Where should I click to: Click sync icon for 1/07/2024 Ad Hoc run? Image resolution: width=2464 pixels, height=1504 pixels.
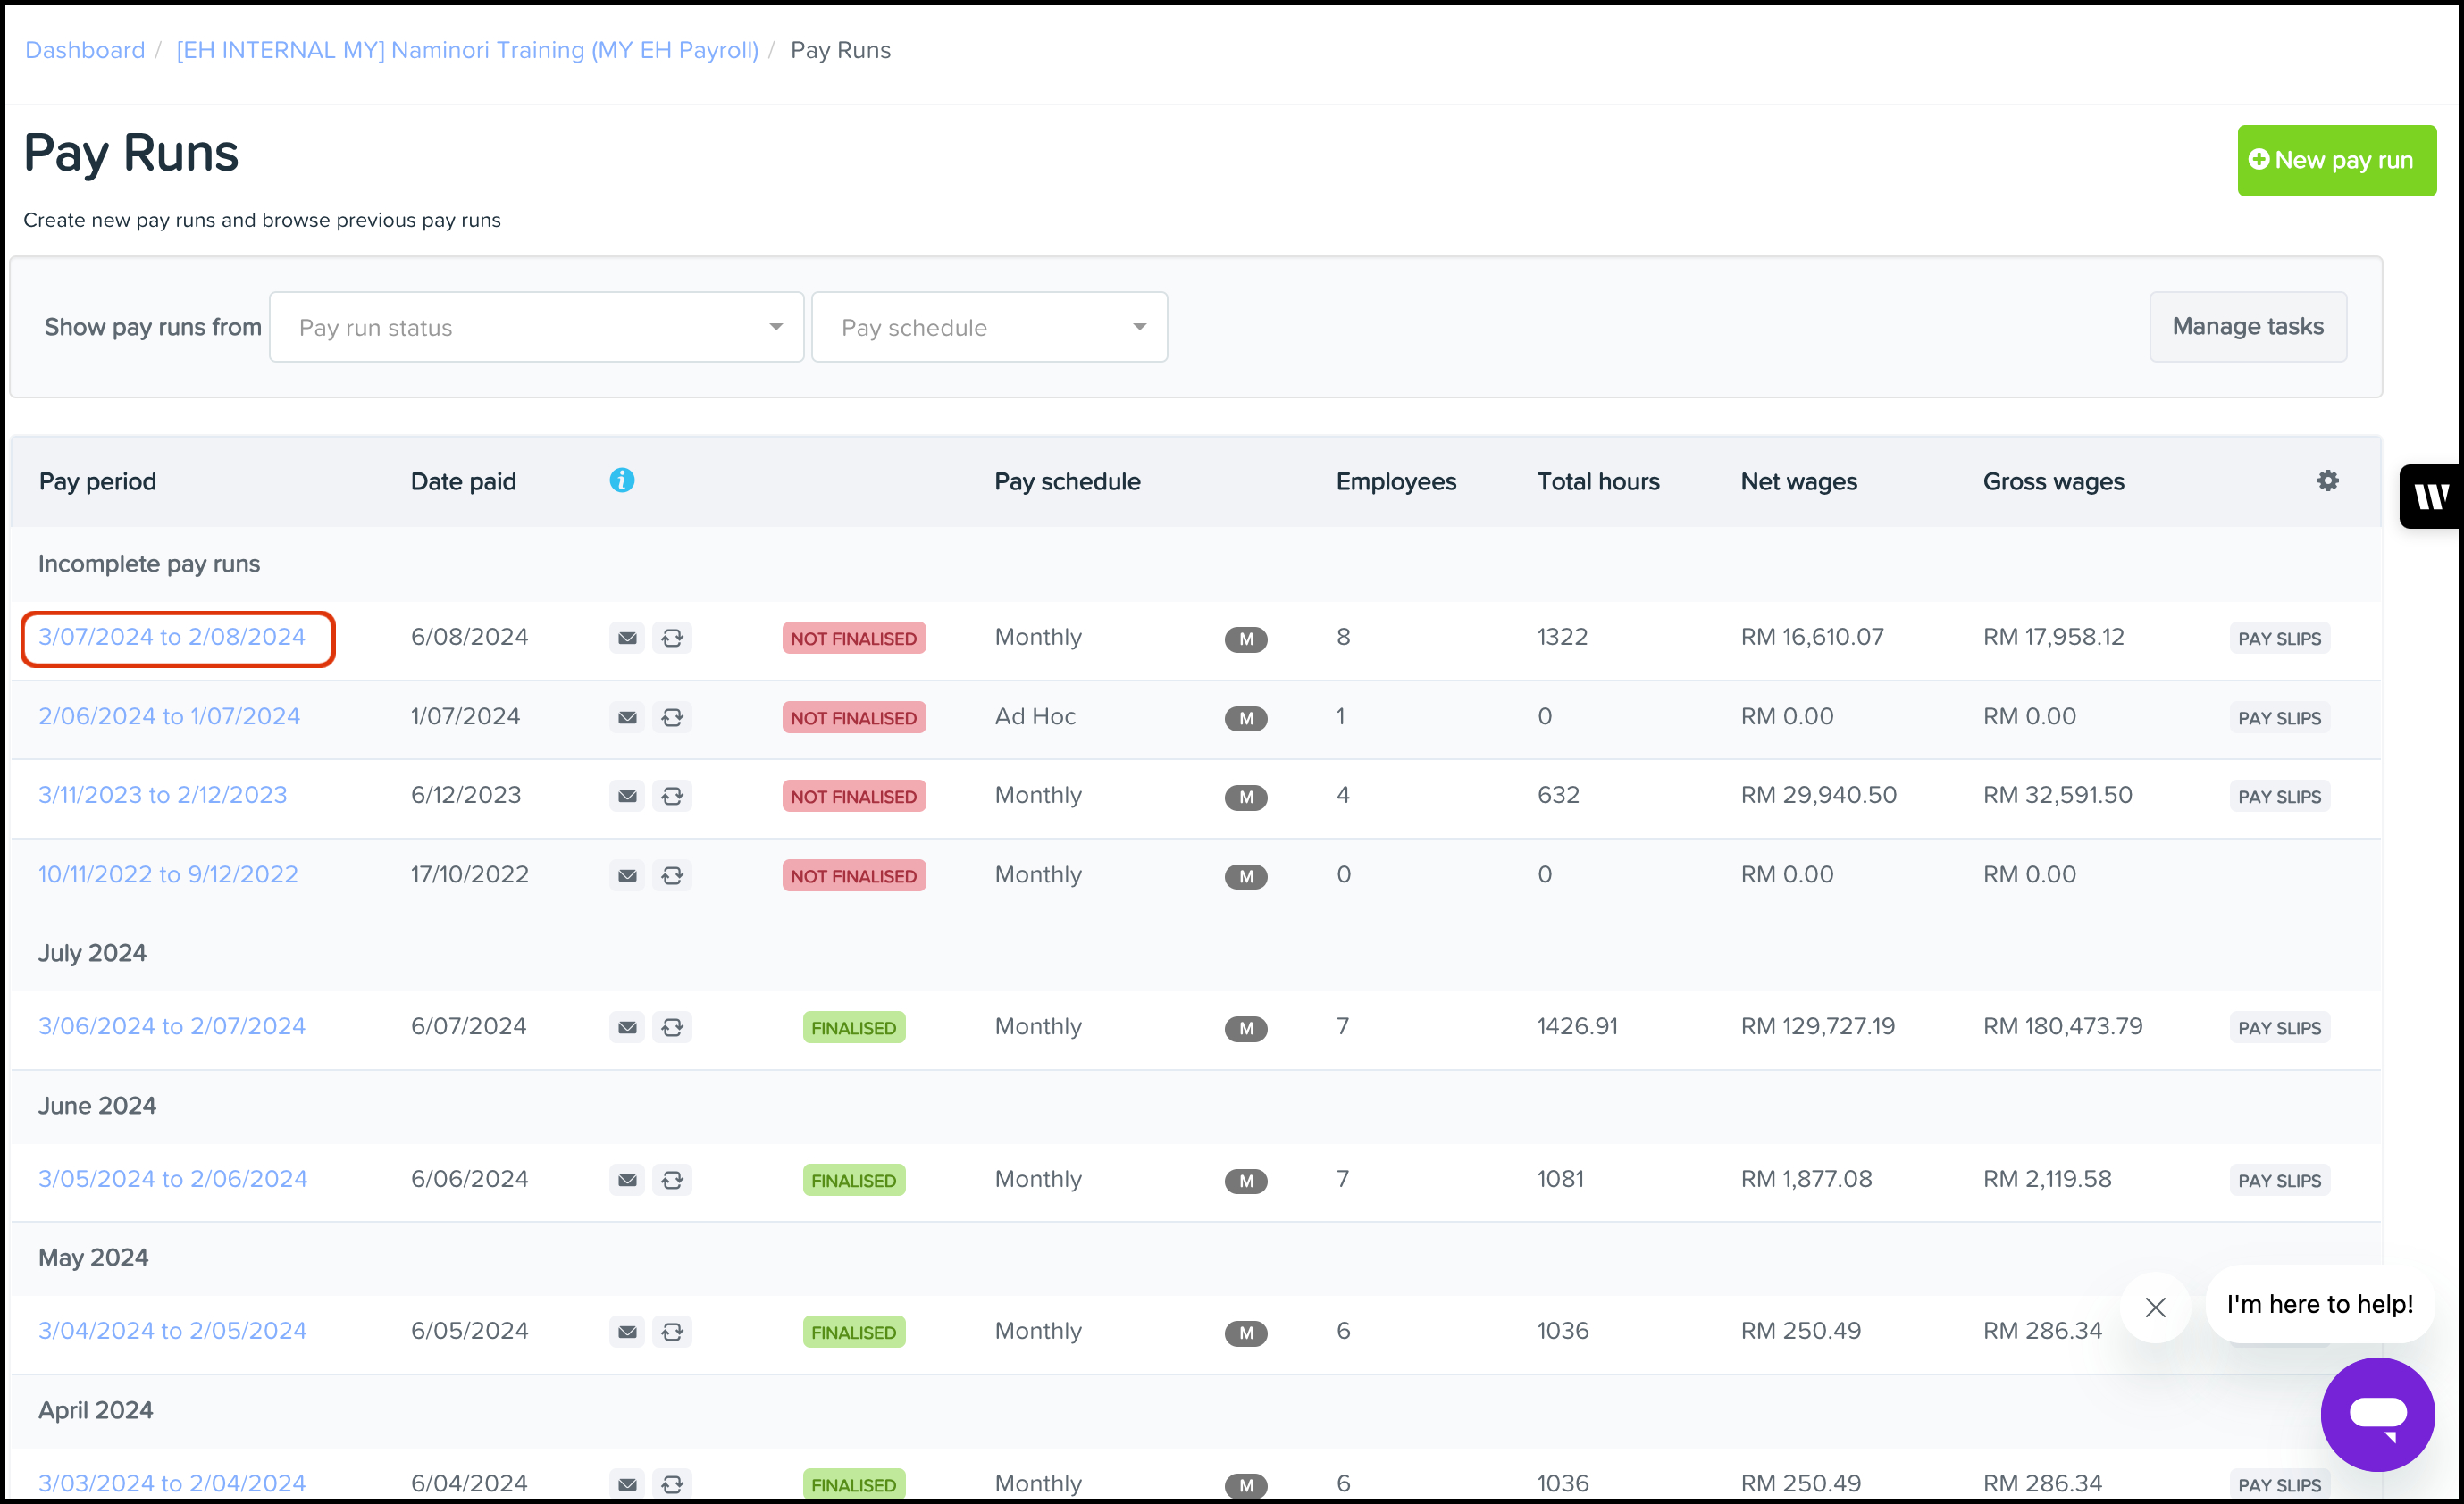[x=672, y=718]
